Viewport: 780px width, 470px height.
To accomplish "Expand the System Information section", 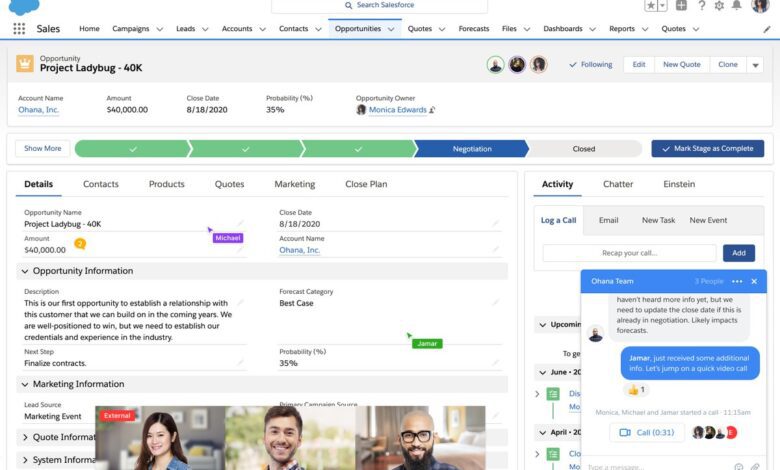I will point(24,460).
